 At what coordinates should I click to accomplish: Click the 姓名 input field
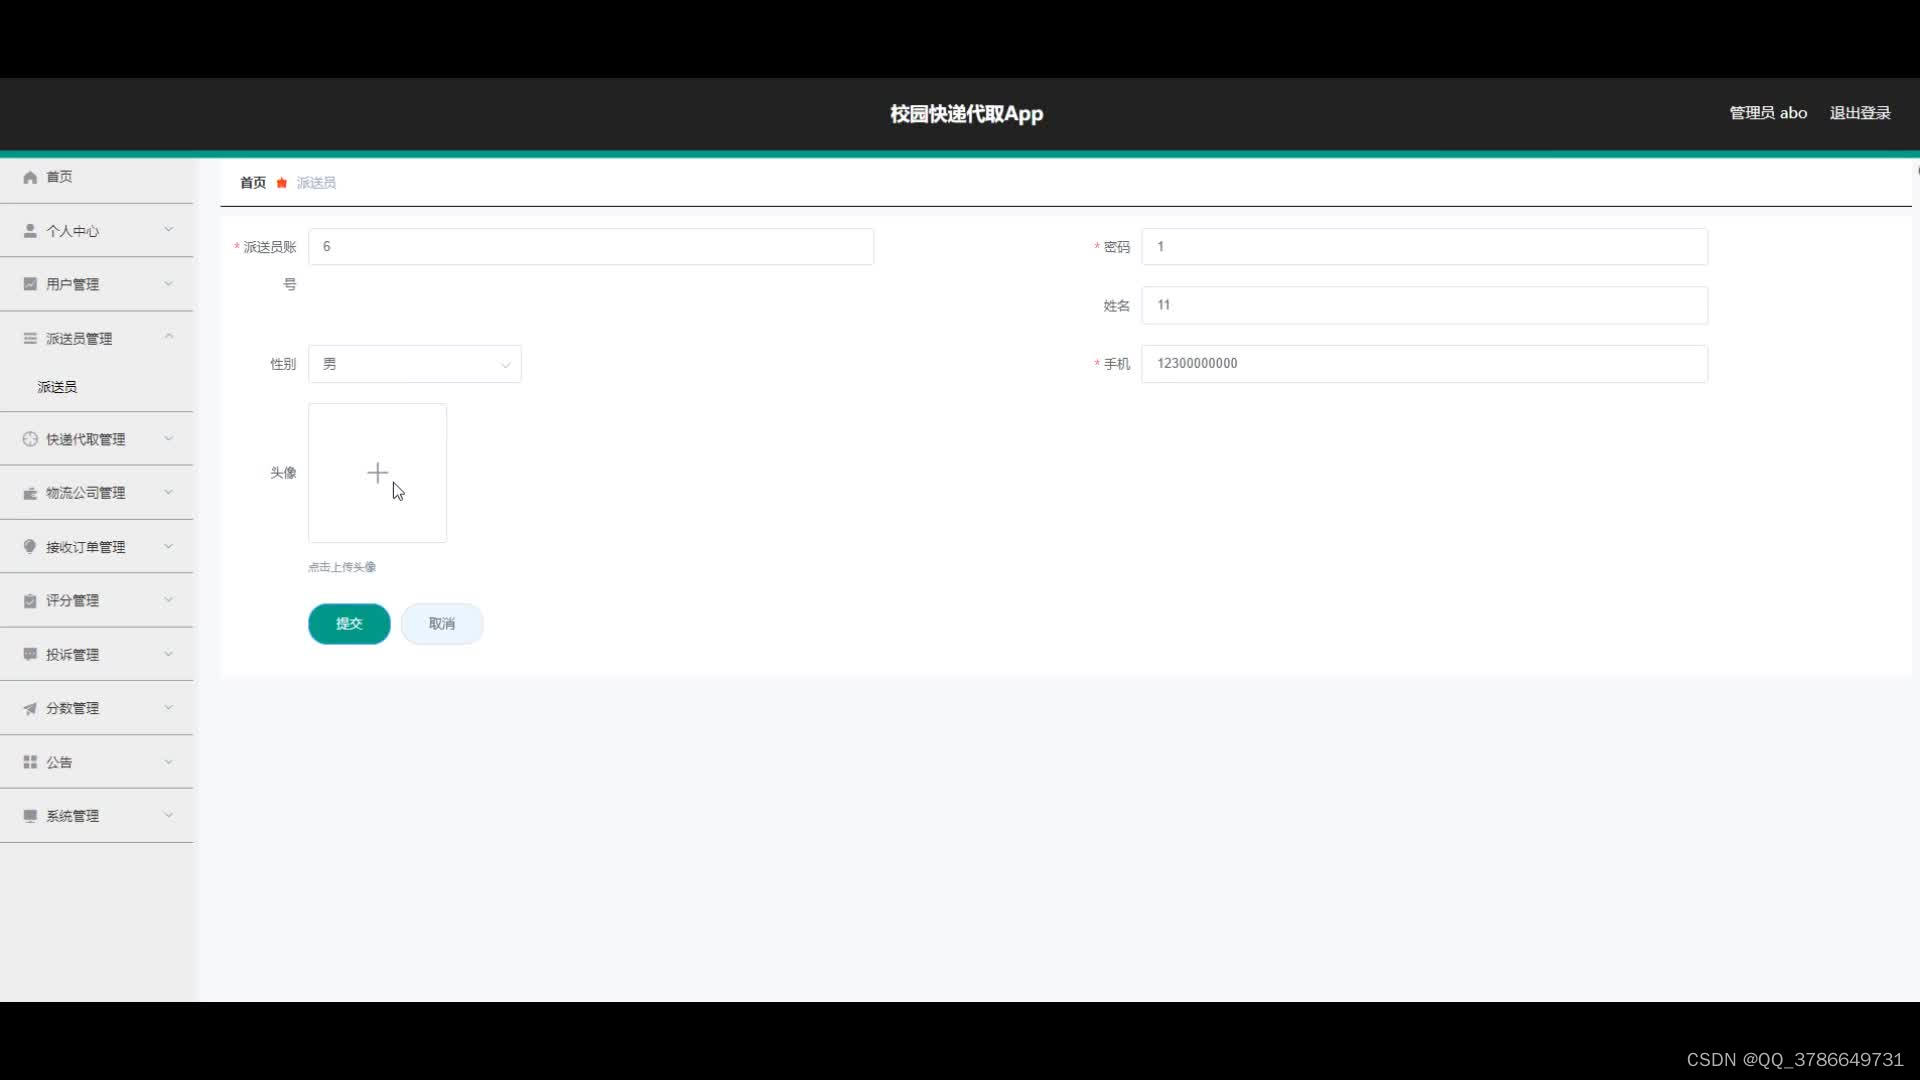(x=1425, y=305)
